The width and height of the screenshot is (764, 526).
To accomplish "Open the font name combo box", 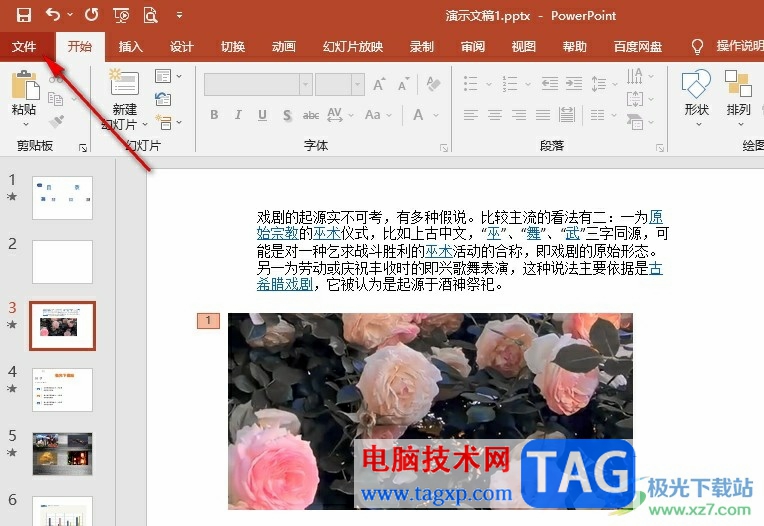I will coord(258,85).
